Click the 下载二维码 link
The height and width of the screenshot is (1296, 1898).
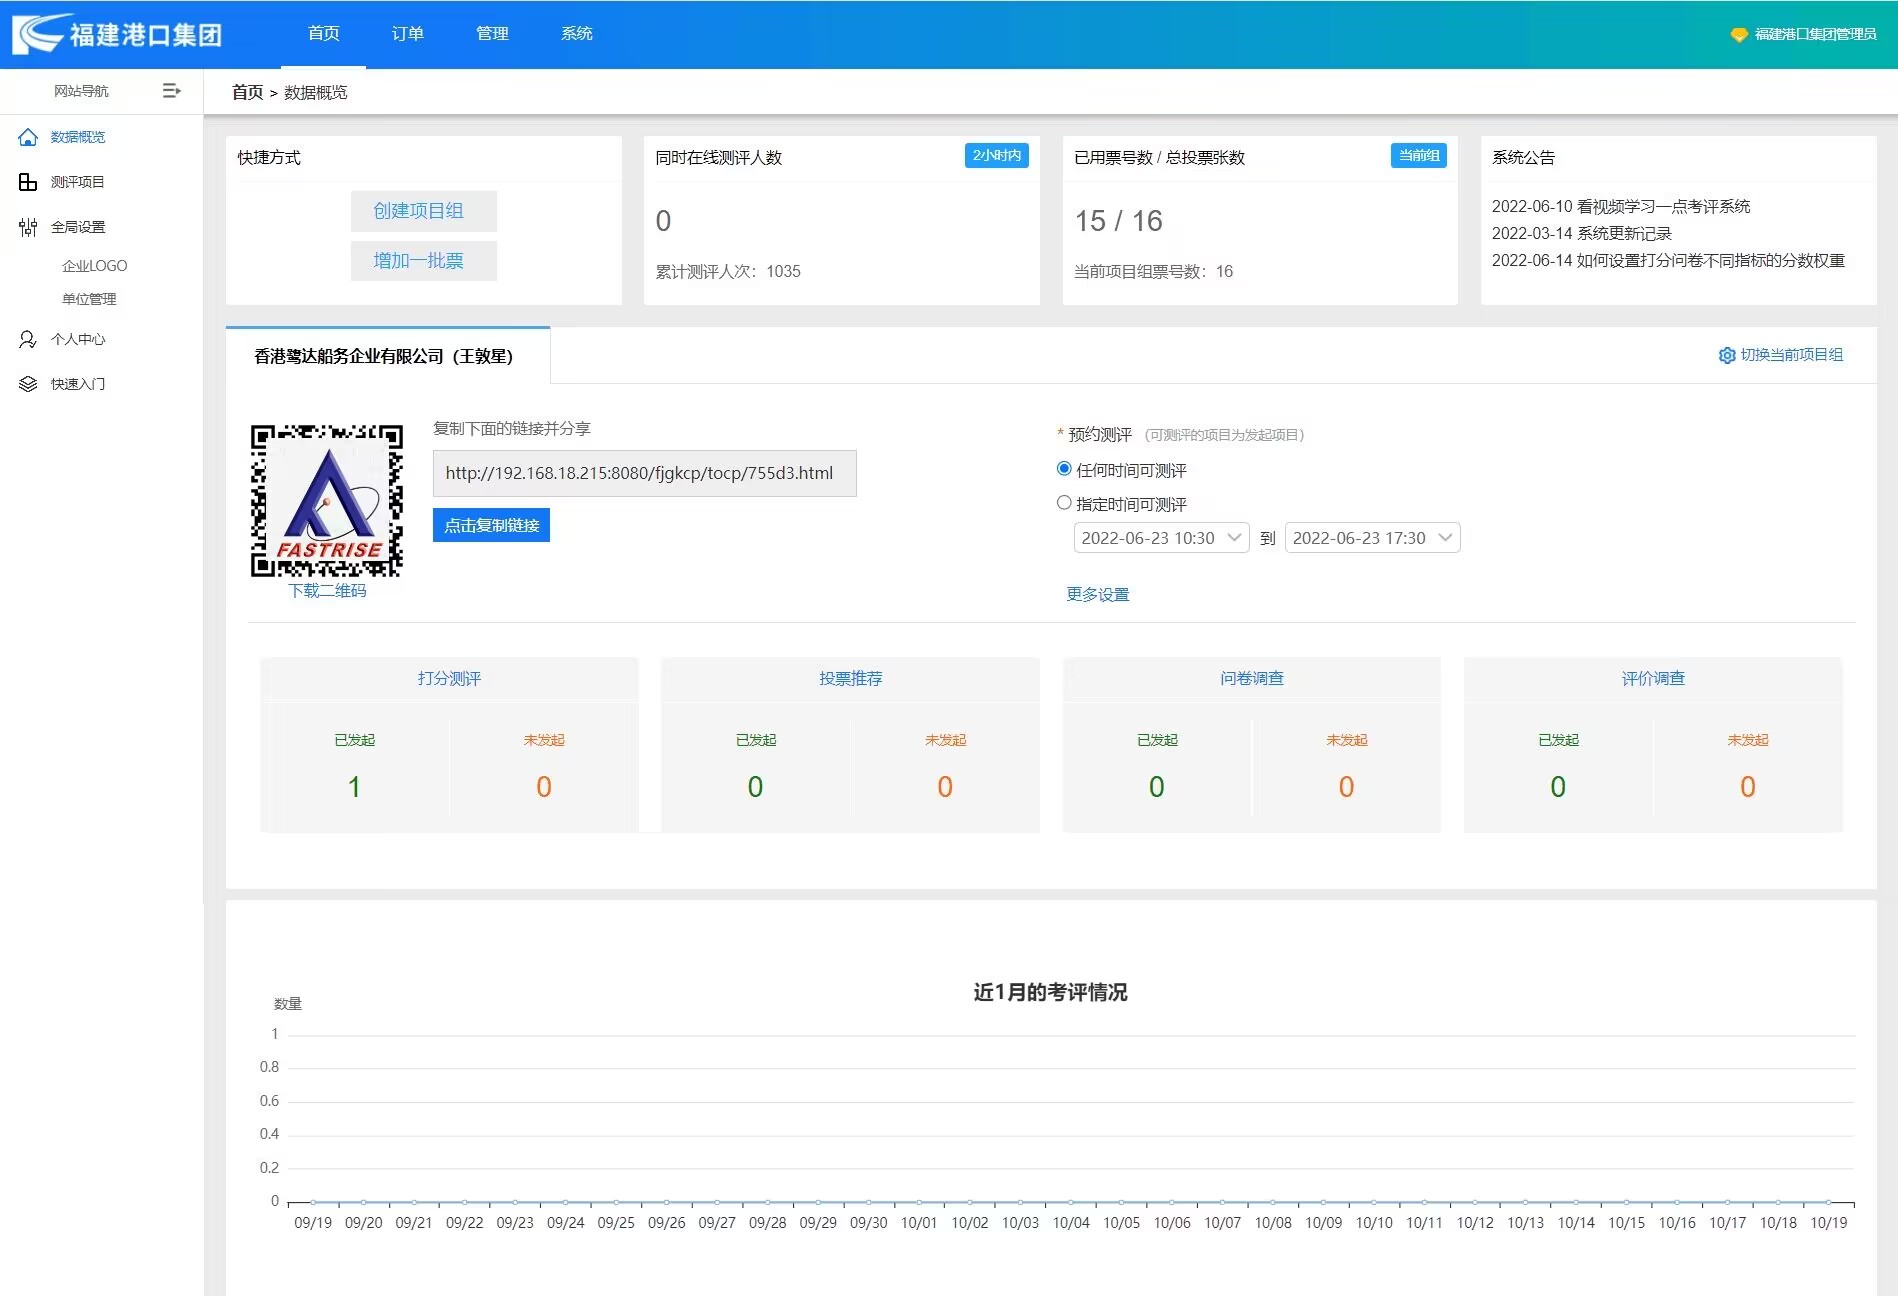tap(327, 591)
